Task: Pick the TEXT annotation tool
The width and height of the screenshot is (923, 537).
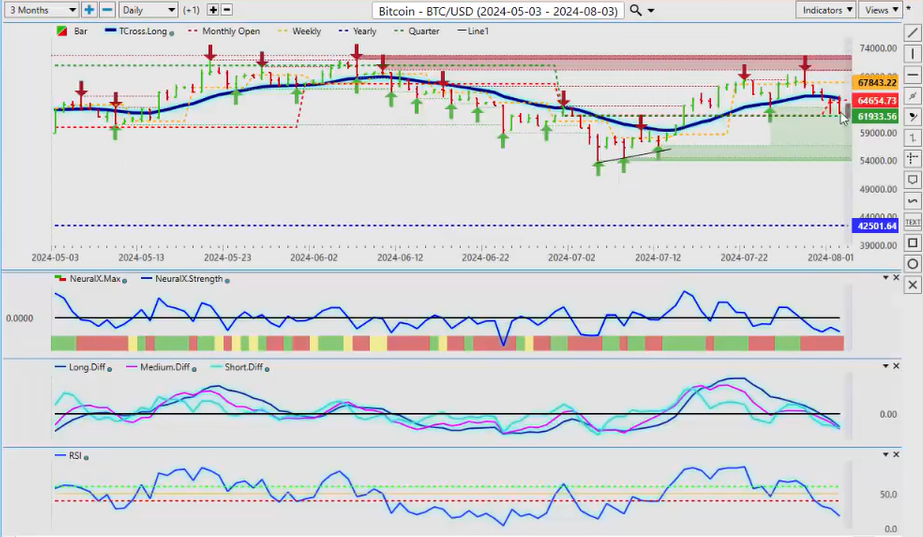Action: (912, 221)
